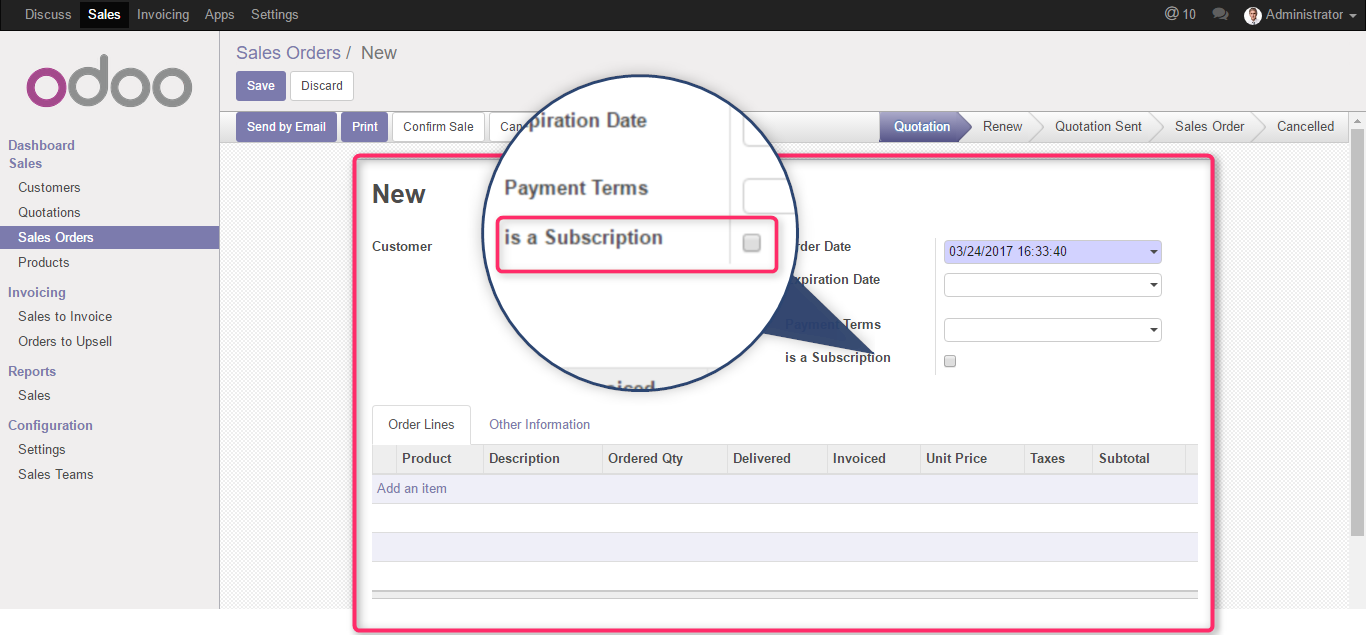
Task: Click the Odoo logo in sidebar
Action: point(109,87)
